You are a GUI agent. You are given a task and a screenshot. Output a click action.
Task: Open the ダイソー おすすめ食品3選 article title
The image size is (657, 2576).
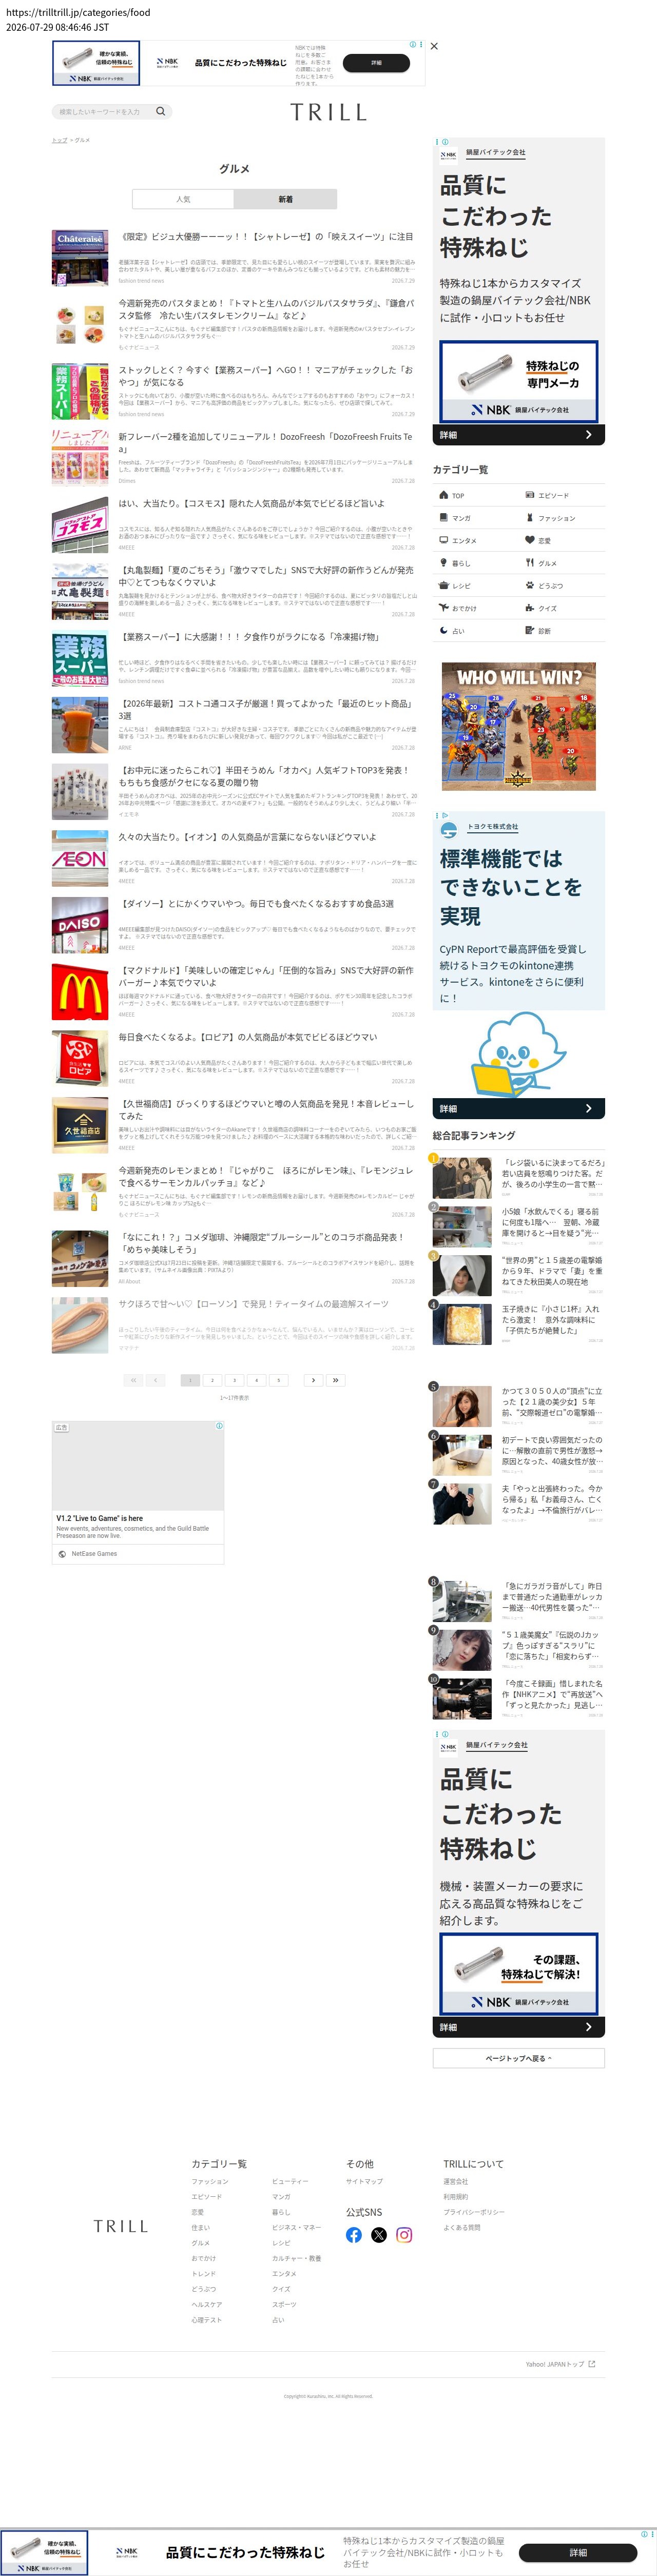[257, 904]
